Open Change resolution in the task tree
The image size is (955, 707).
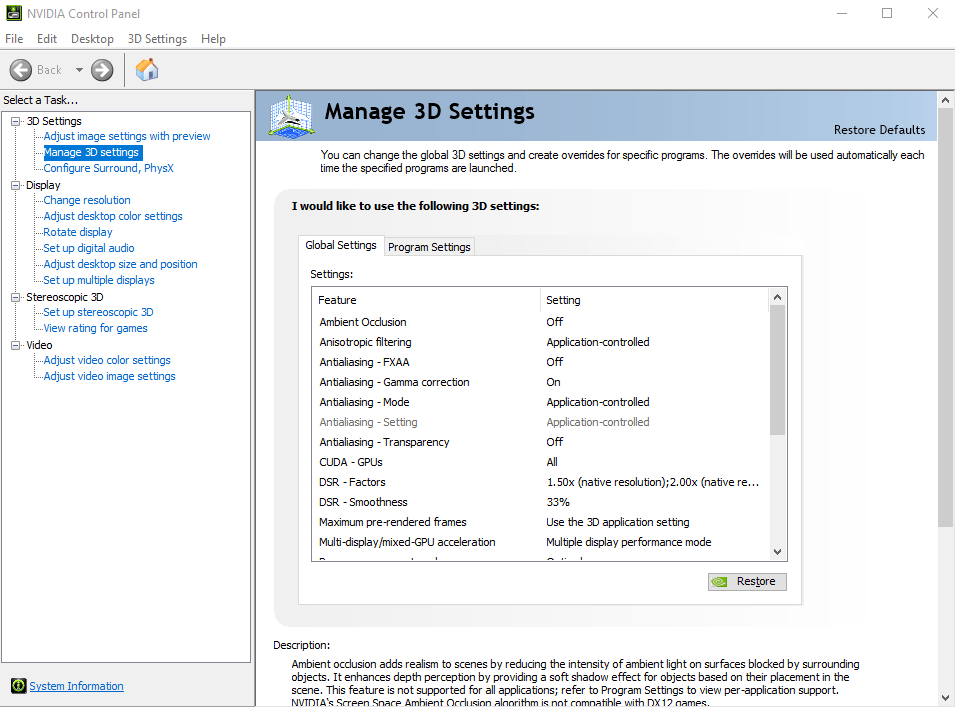[87, 200]
